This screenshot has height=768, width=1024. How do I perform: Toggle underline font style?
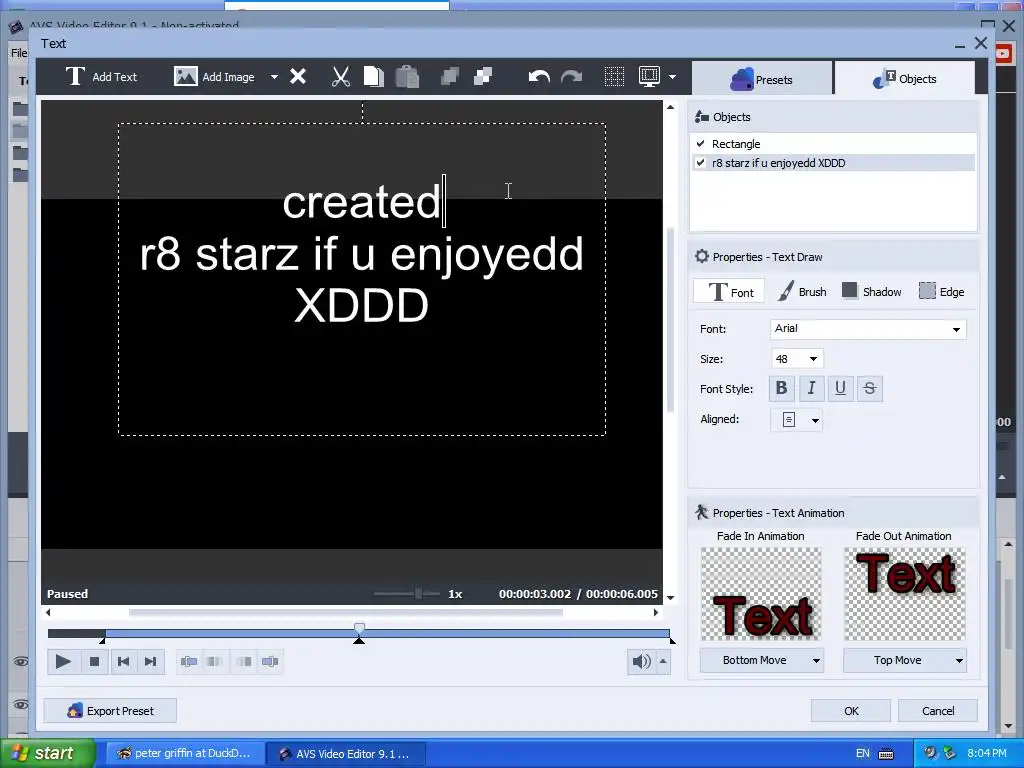(x=840, y=389)
